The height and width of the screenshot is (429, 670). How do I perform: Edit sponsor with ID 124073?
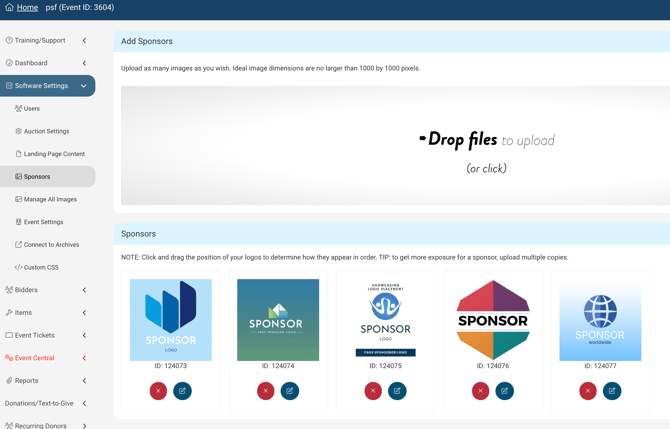click(x=182, y=391)
